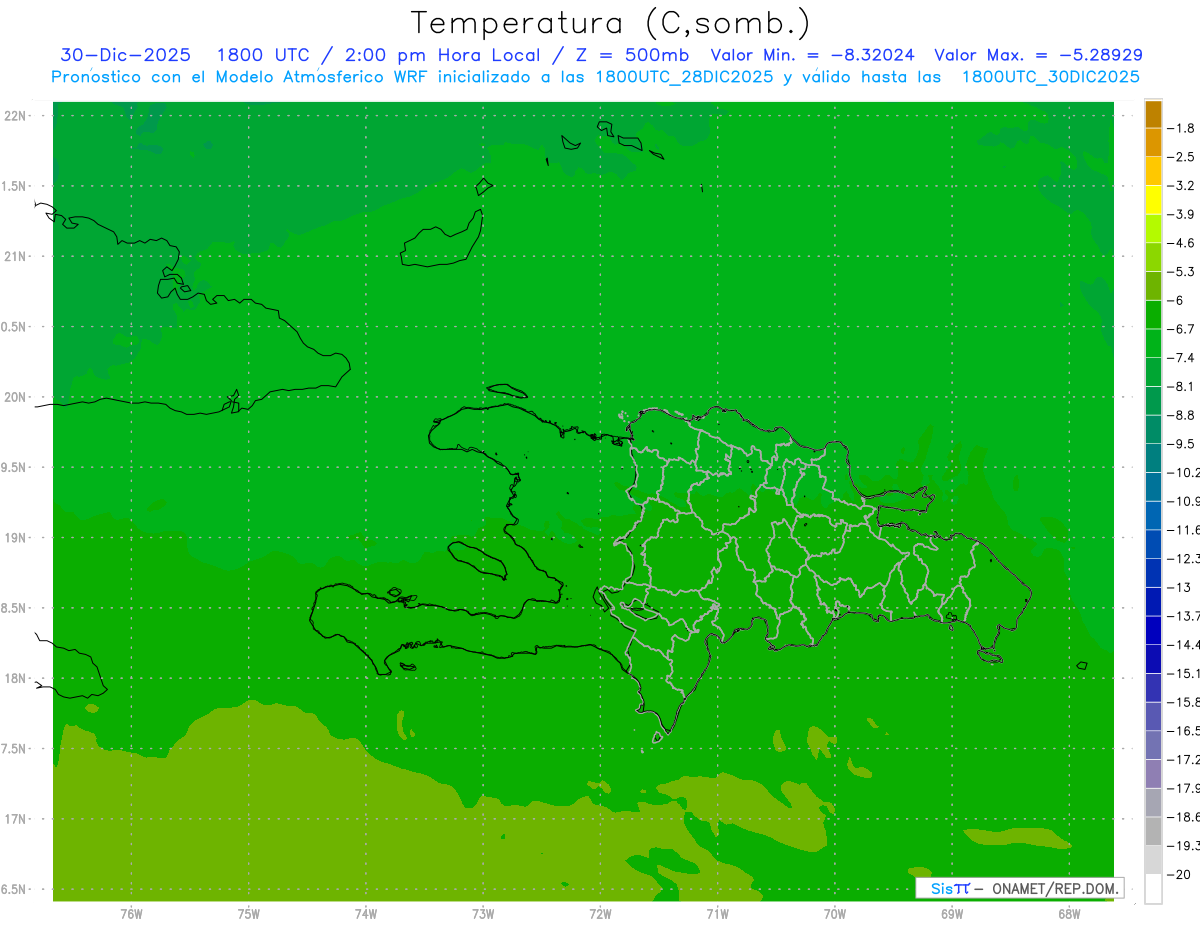Viewport: 1200px width, 927px height.
Task: Click the 22N latitude label
Action: click(16, 116)
